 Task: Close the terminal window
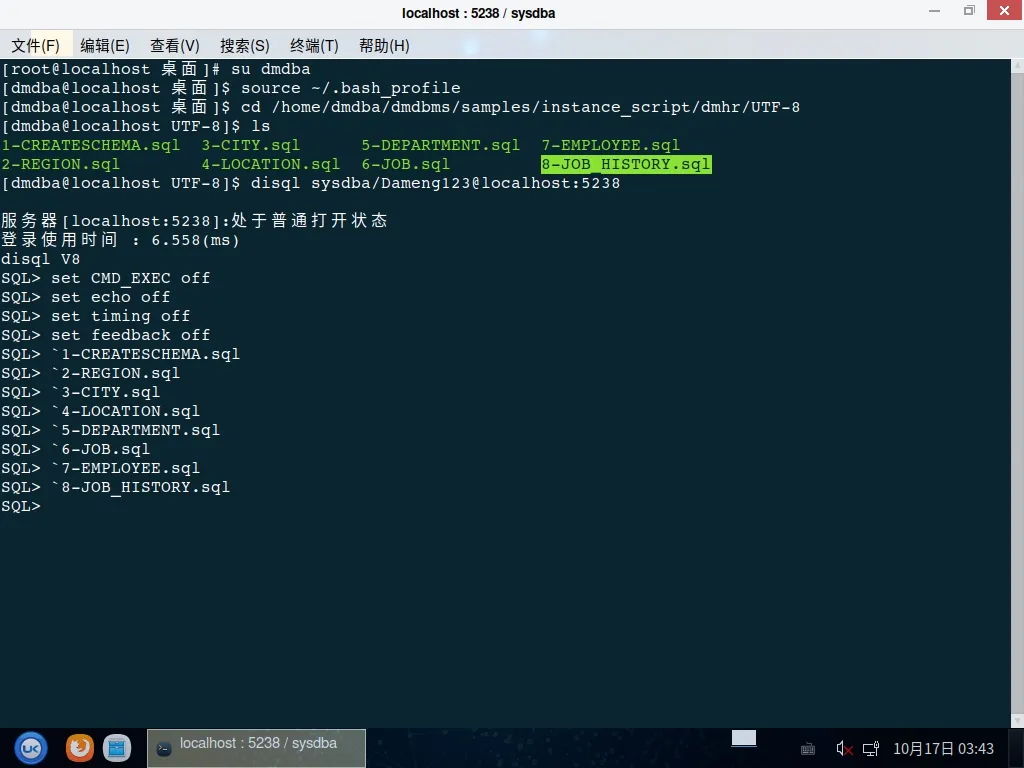(x=1002, y=11)
